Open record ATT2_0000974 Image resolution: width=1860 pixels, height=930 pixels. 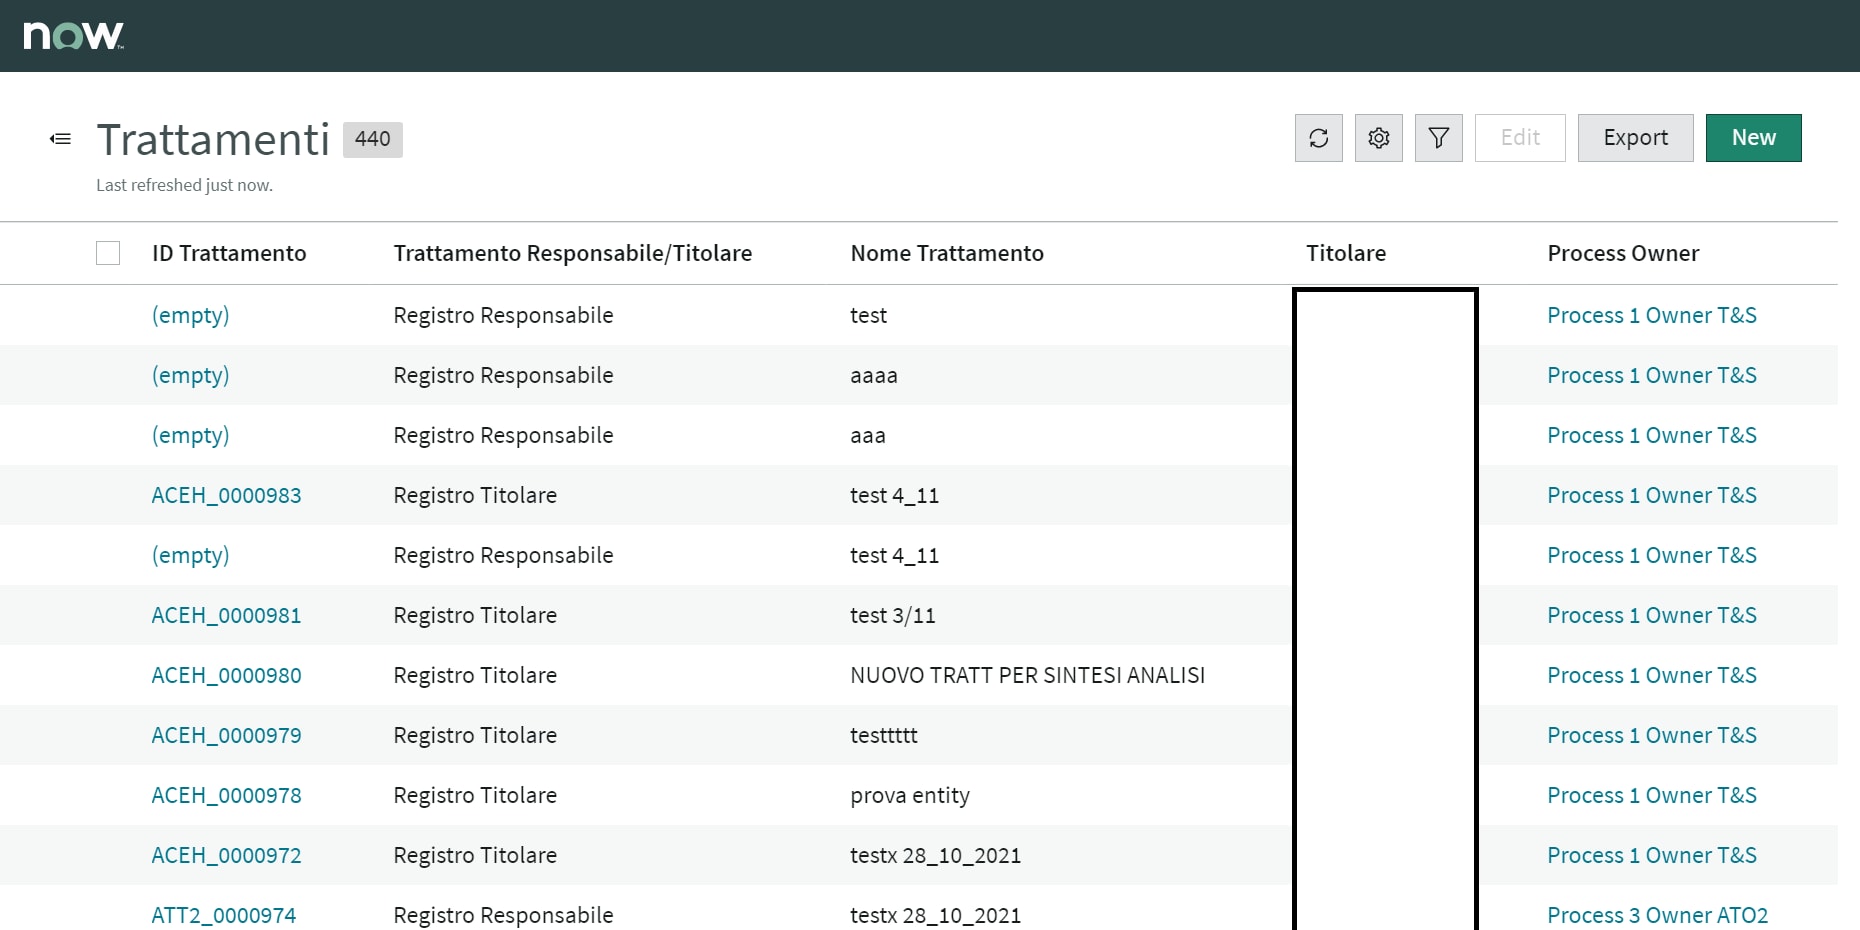(223, 915)
